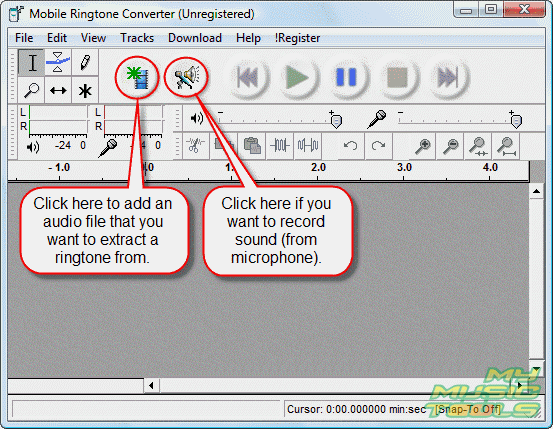Viewport: 553px width, 429px height.
Task: Select the Multi-tool asterisk
Action: pos(85,90)
